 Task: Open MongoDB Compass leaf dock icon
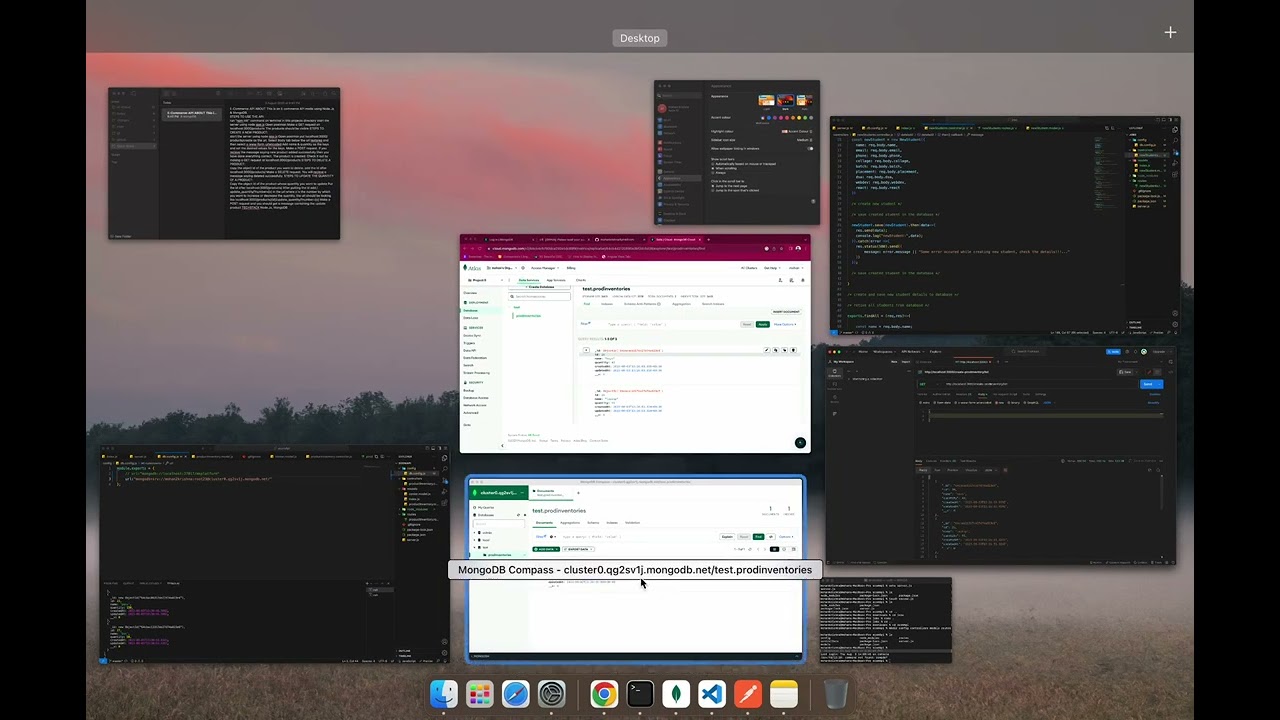(676, 694)
